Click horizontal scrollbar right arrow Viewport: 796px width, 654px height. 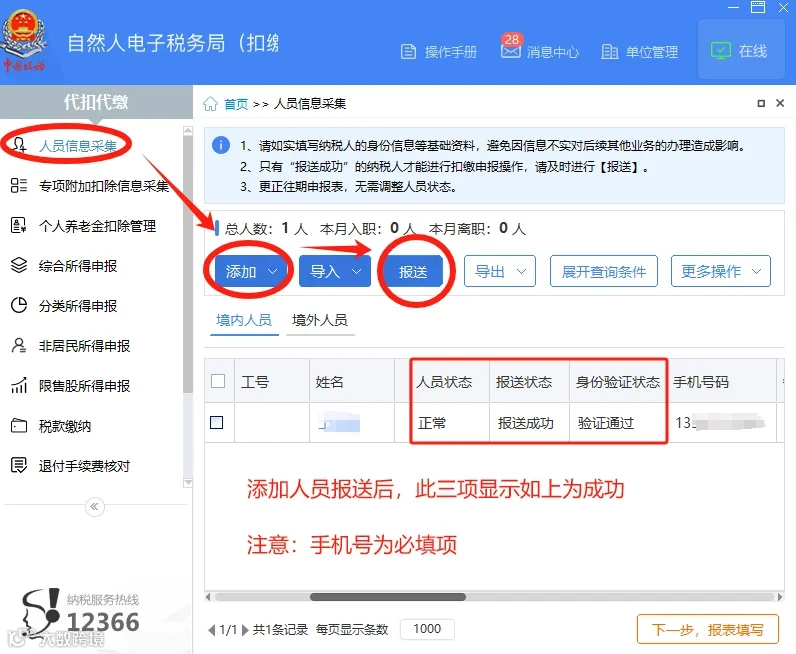[x=780, y=597]
